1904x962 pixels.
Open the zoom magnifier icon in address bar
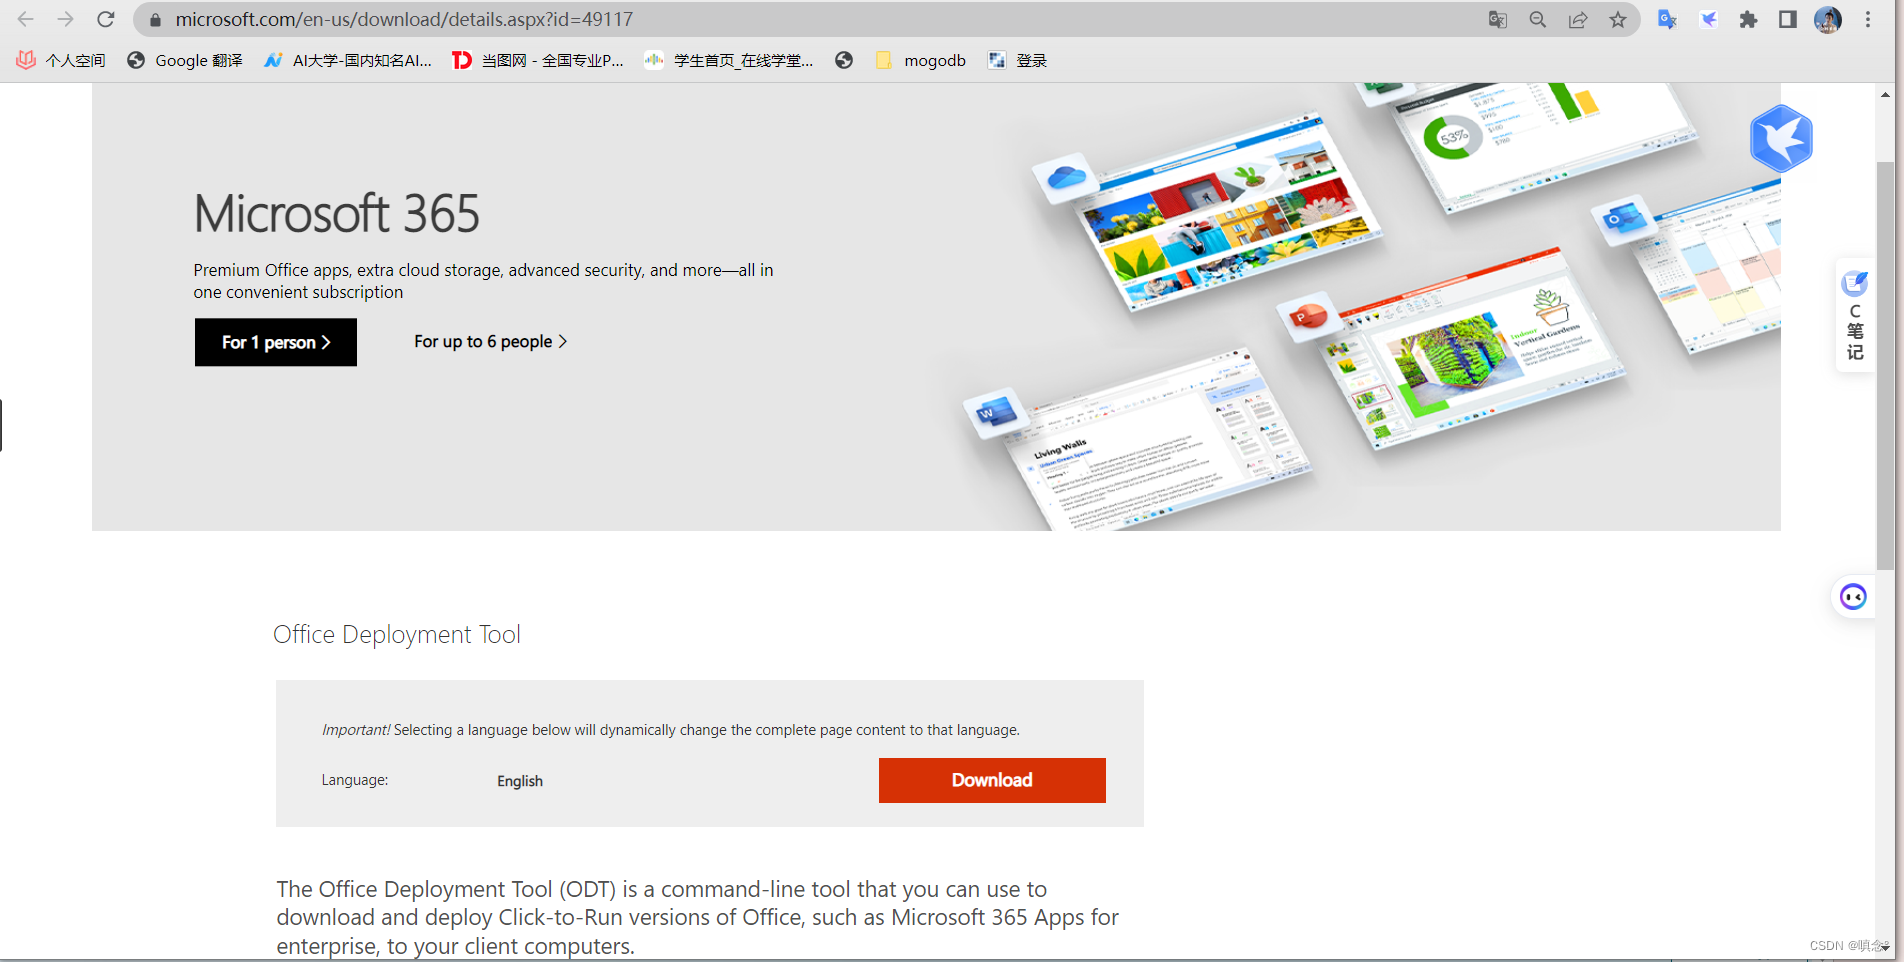click(x=1537, y=19)
